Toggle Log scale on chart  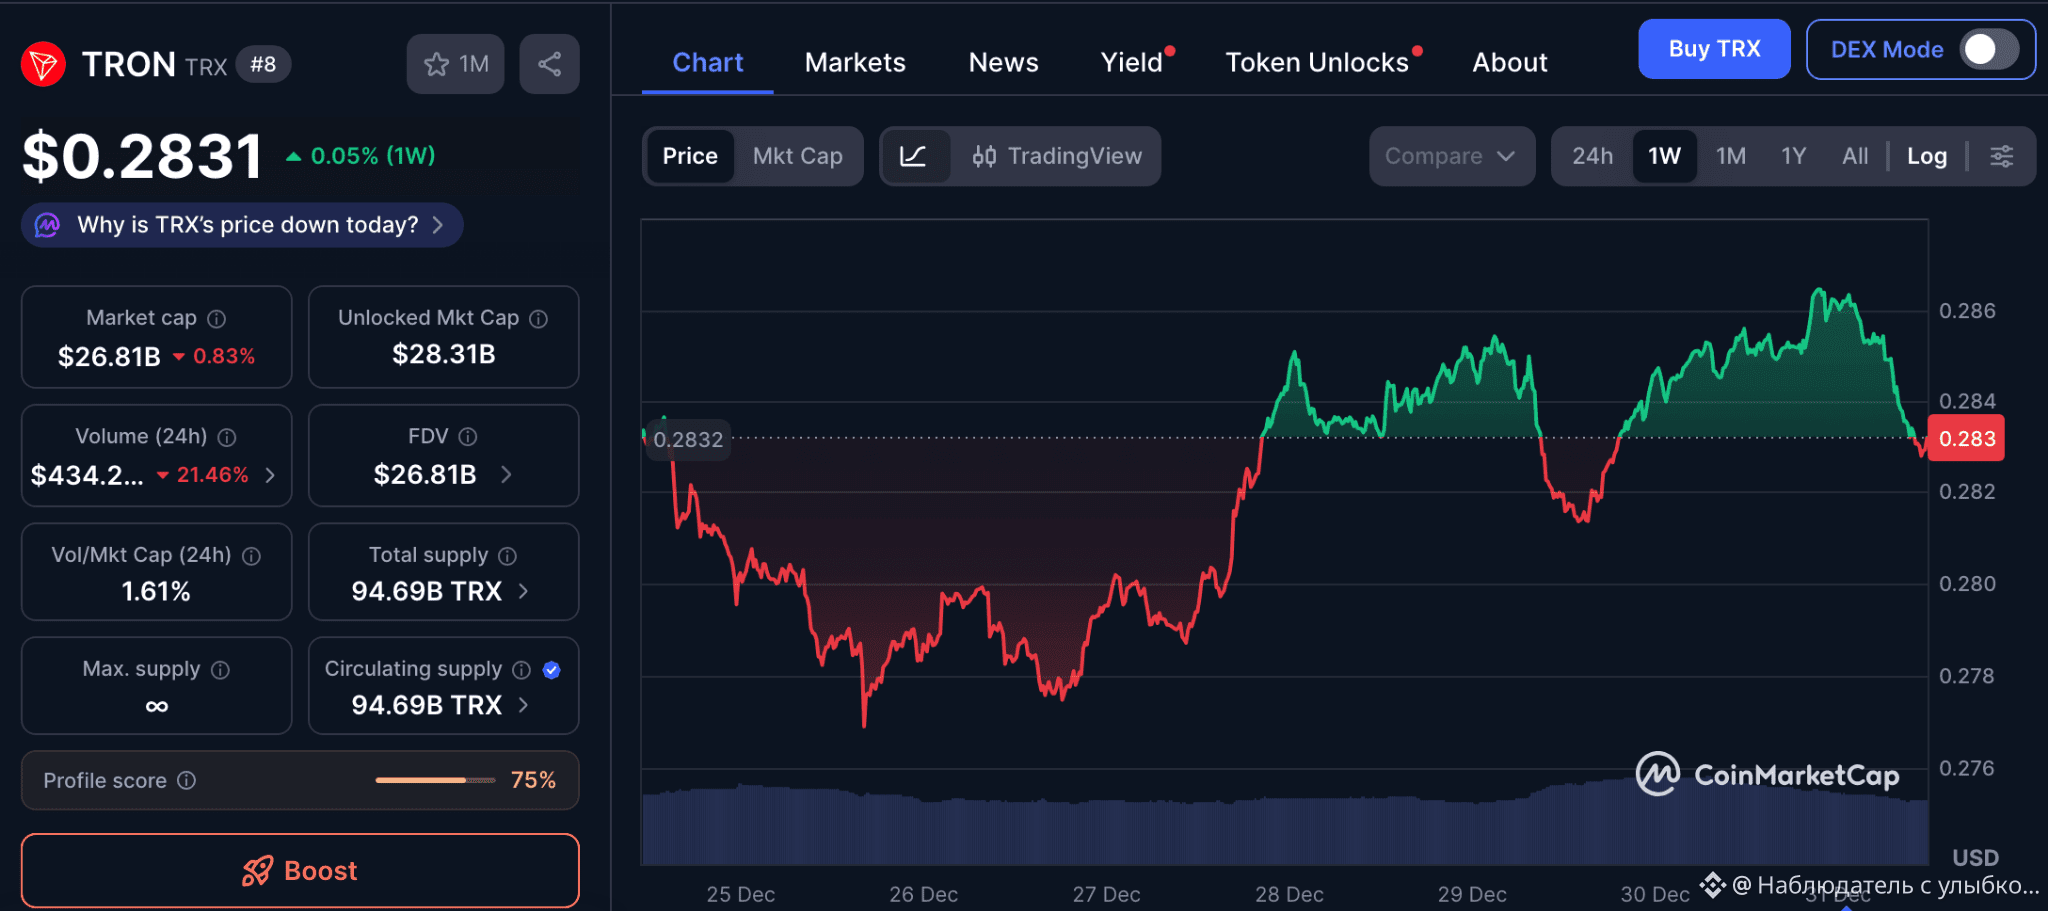[x=1926, y=156]
